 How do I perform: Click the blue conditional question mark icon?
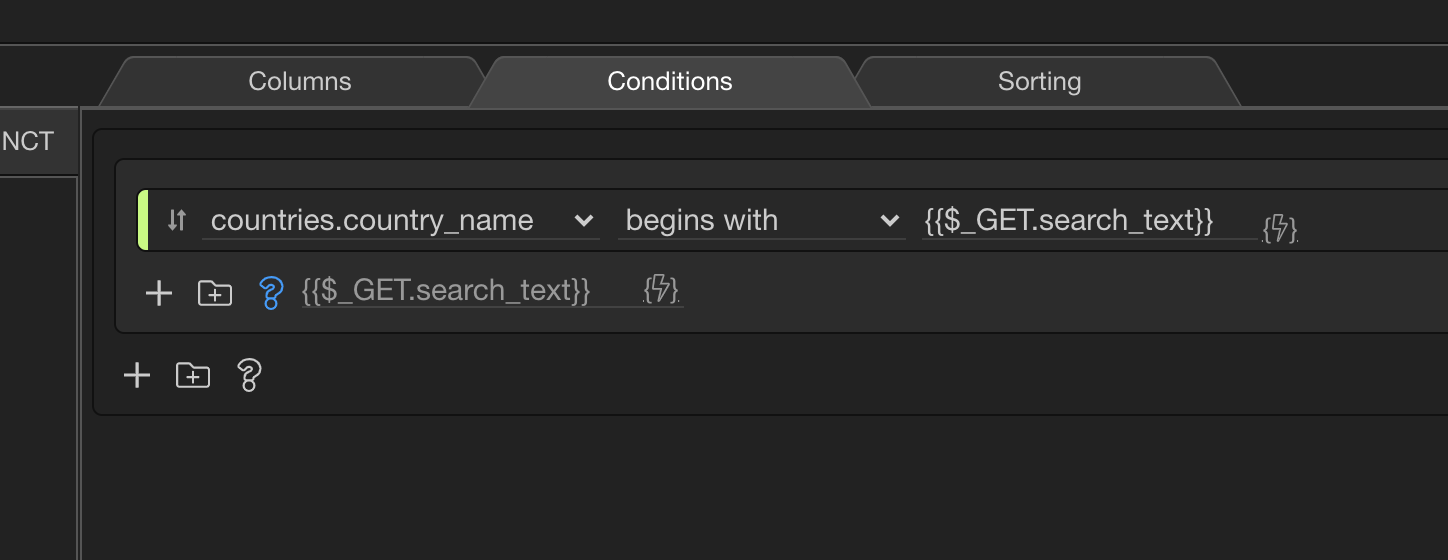[x=271, y=293]
